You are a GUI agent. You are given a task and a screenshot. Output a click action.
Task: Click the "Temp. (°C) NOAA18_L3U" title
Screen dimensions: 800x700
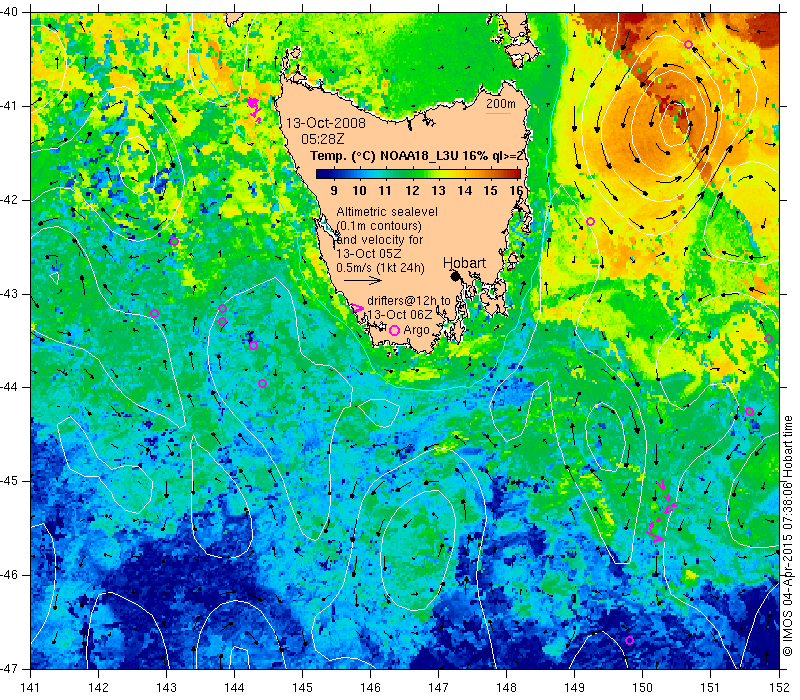point(385,156)
